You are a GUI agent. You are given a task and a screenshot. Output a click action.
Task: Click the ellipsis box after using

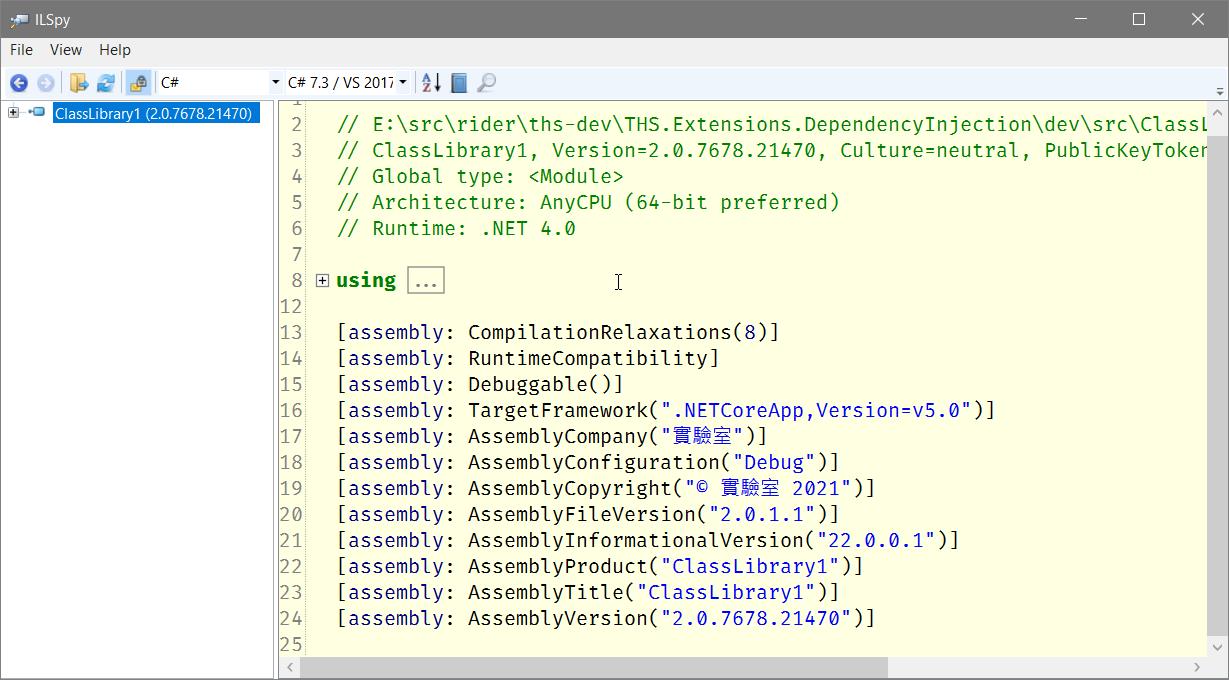426,281
